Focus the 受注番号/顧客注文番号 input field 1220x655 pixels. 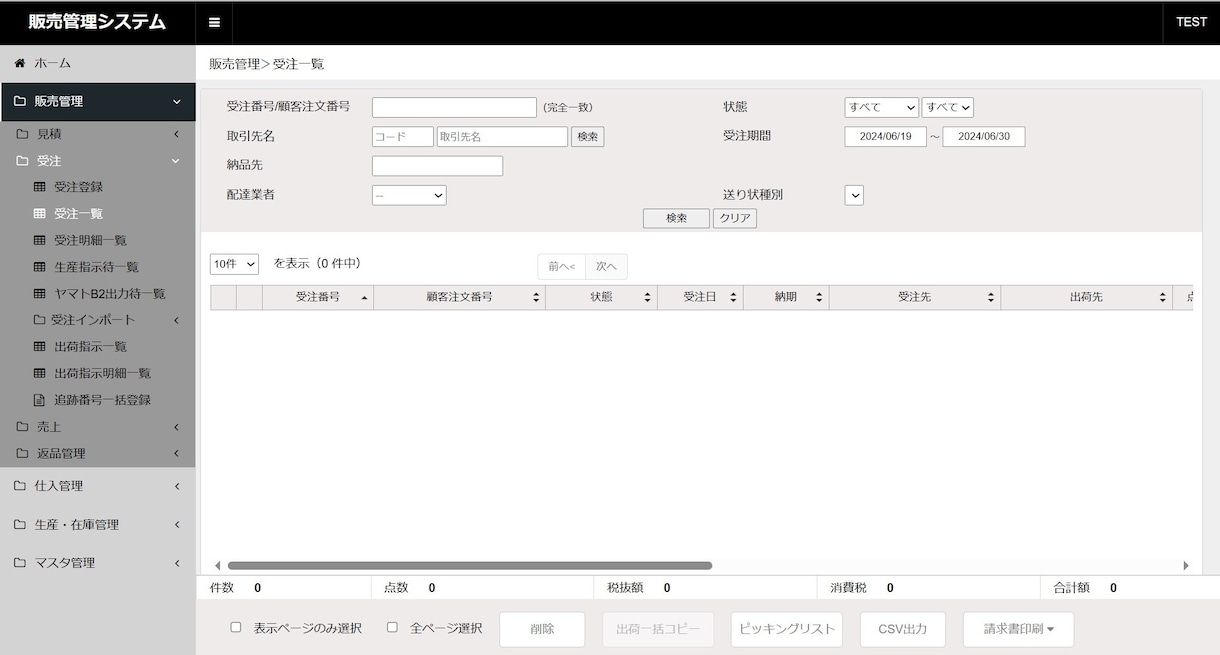click(x=454, y=107)
